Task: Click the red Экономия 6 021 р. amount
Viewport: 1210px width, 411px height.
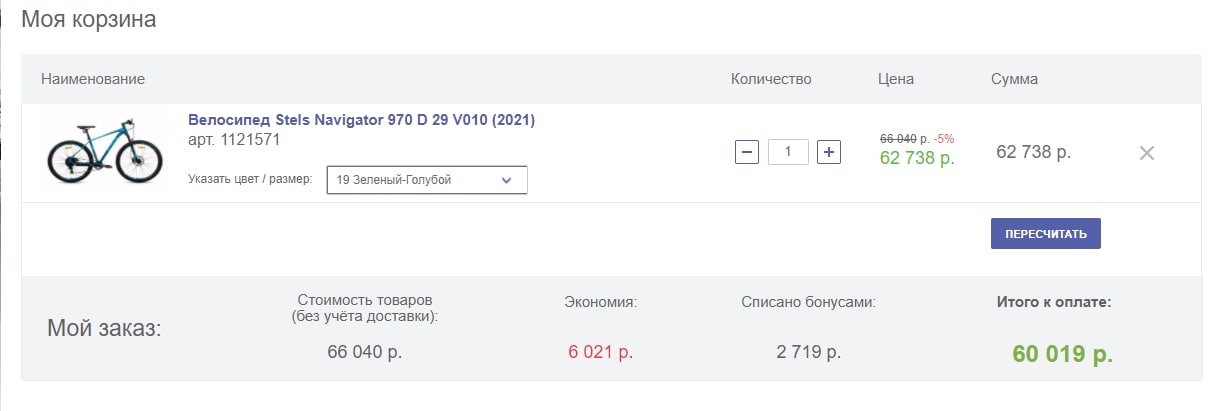Action: click(600, 352)
